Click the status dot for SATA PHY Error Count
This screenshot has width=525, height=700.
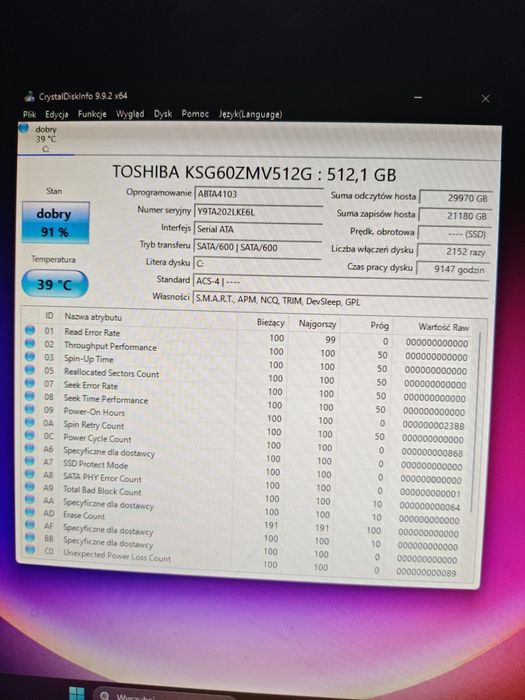click(x=30, y=473)
